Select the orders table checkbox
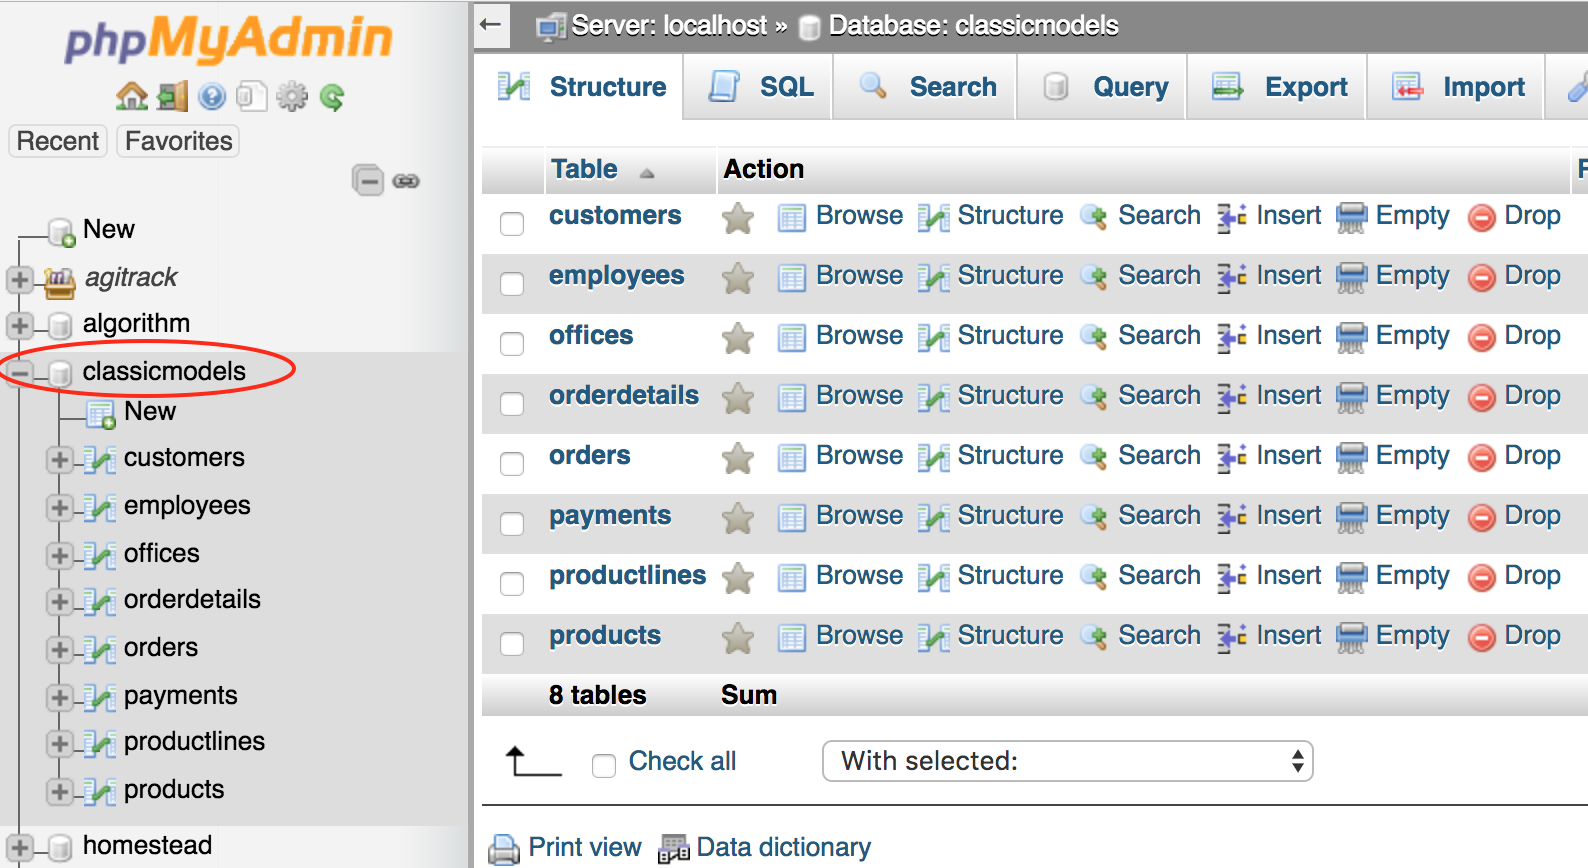 pos(512,464)
